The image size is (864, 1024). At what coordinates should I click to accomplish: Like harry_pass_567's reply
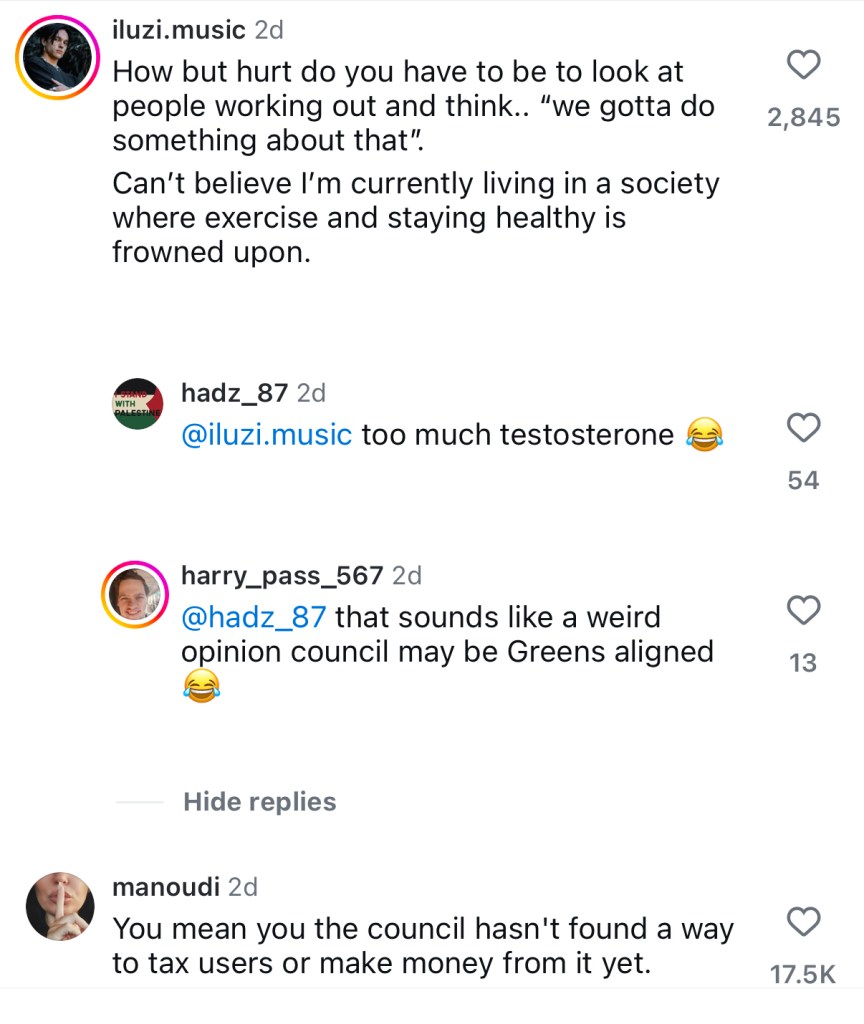pyautogui.click(x=804, y=609)
